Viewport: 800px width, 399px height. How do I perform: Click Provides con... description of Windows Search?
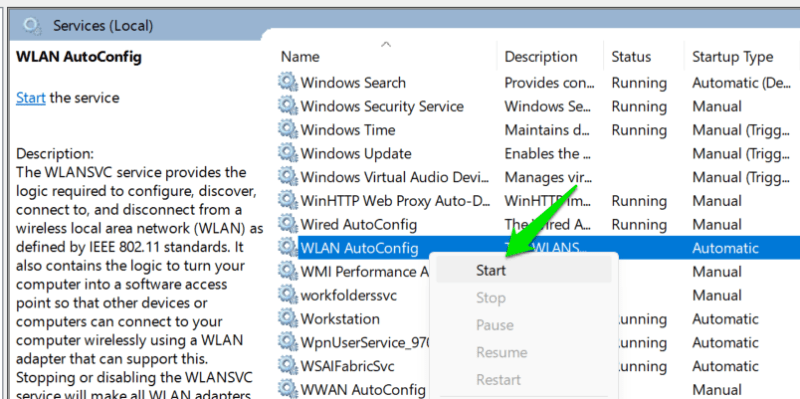pos(549,83)
